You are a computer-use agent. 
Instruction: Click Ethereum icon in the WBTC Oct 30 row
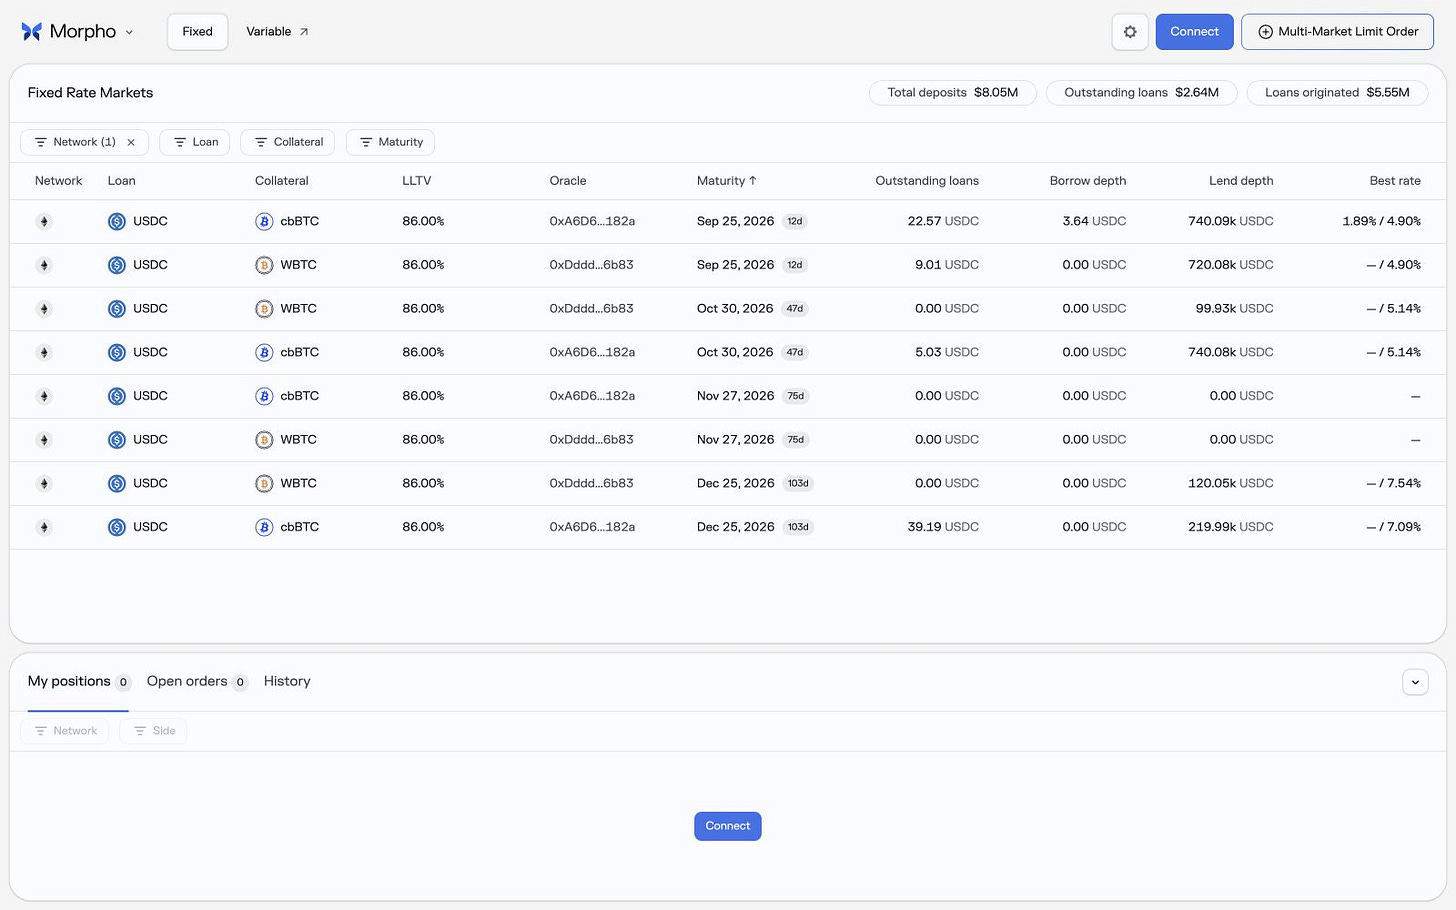tap(44, 309)
